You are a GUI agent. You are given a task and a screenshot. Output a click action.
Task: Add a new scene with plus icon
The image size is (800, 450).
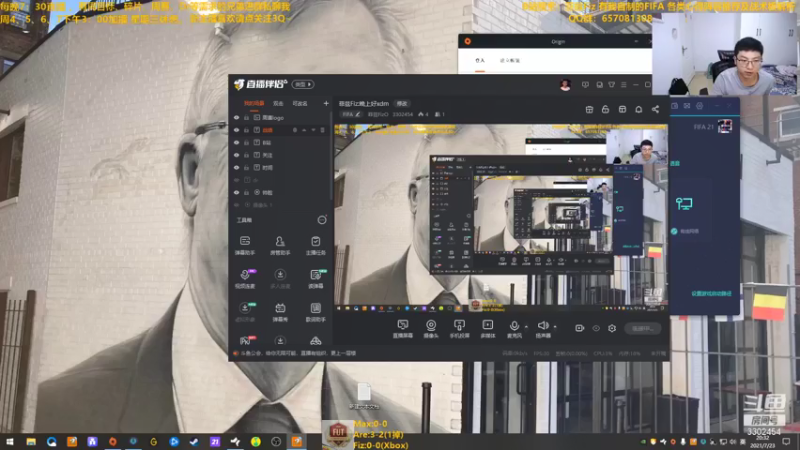tap(326, 104)
